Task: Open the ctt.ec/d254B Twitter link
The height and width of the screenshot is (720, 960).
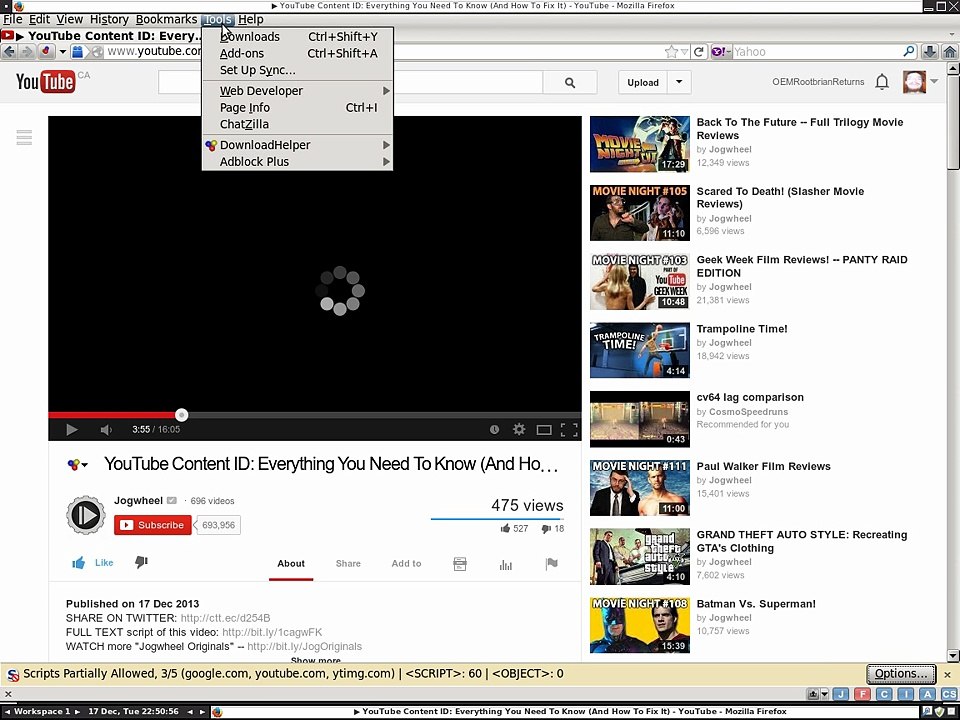Action: point(225,618)
